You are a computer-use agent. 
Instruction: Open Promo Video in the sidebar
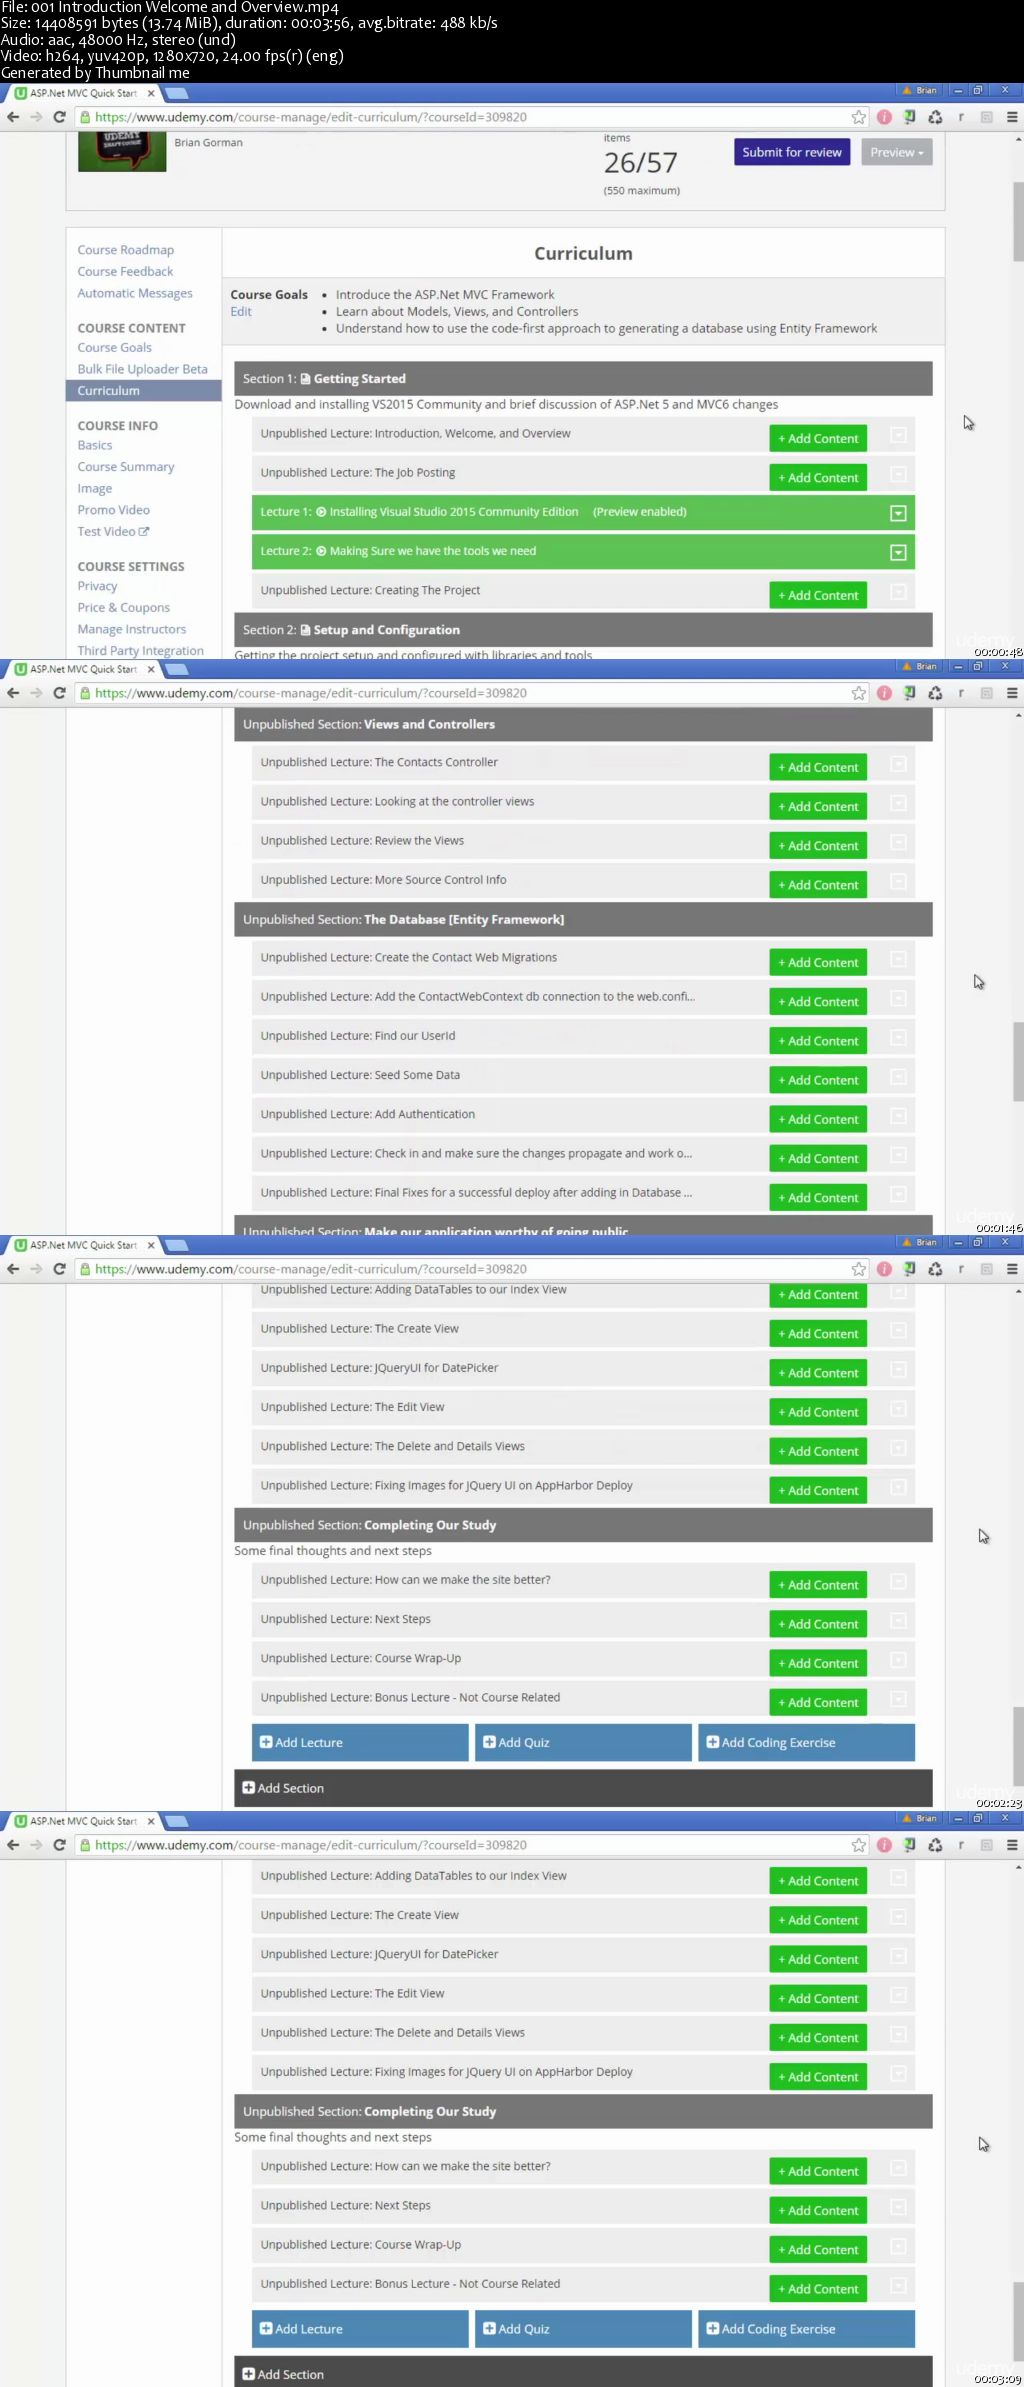click(114, 510)
